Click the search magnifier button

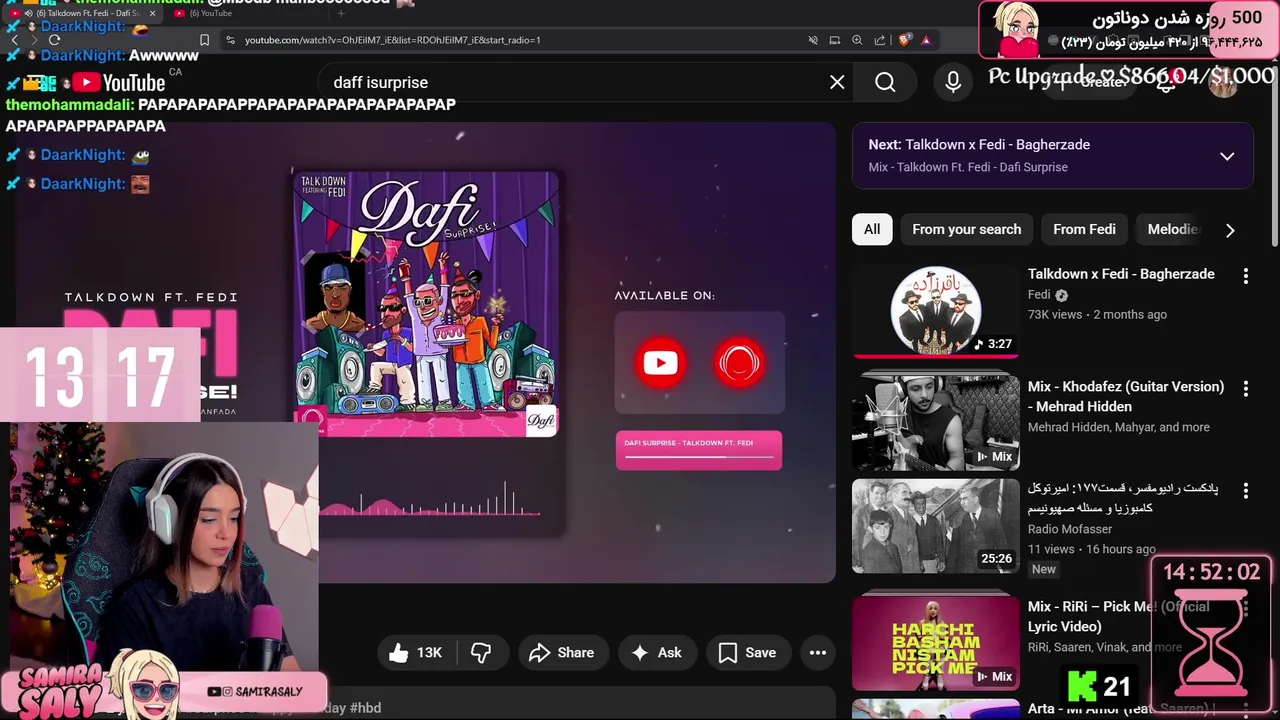(885, 82)
